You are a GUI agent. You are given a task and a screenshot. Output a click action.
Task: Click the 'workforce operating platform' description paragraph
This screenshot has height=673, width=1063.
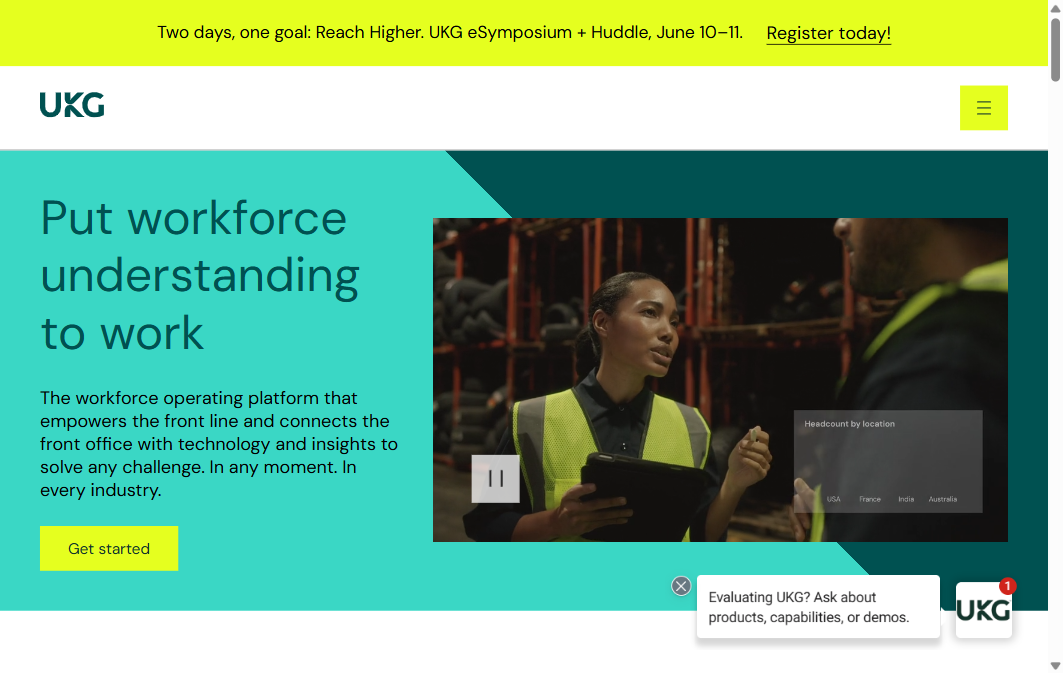(x=219, y=444)
